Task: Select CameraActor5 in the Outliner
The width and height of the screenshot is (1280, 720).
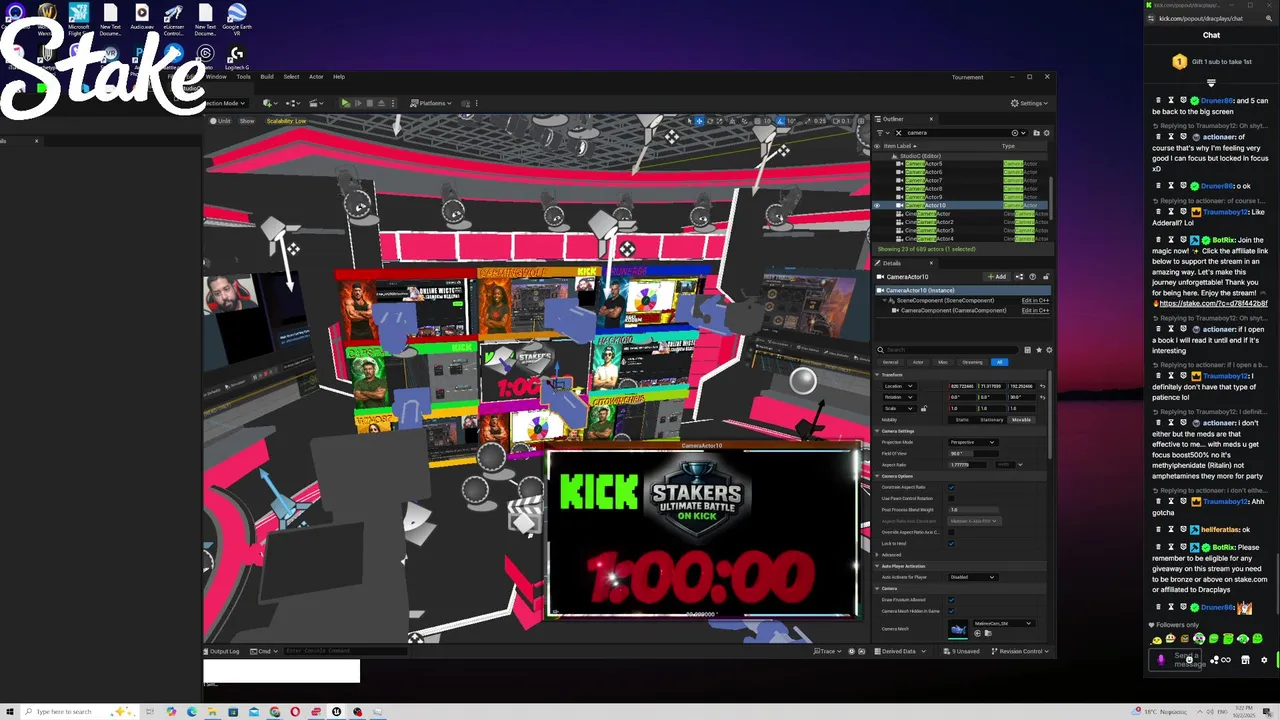Action: (x=925, y=164)
